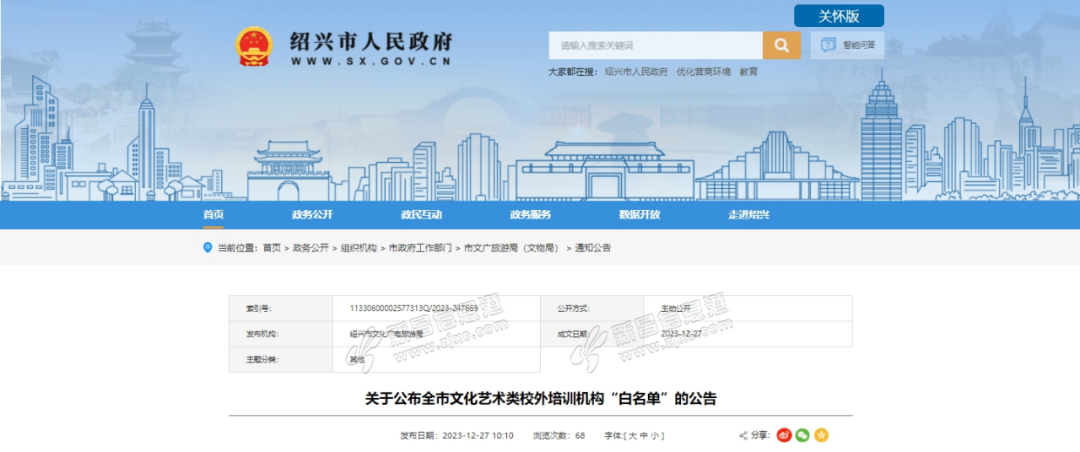Open the 政务服务 navigation menu
This screenshot has height=452, width=1080.
(x=530, y=215)
